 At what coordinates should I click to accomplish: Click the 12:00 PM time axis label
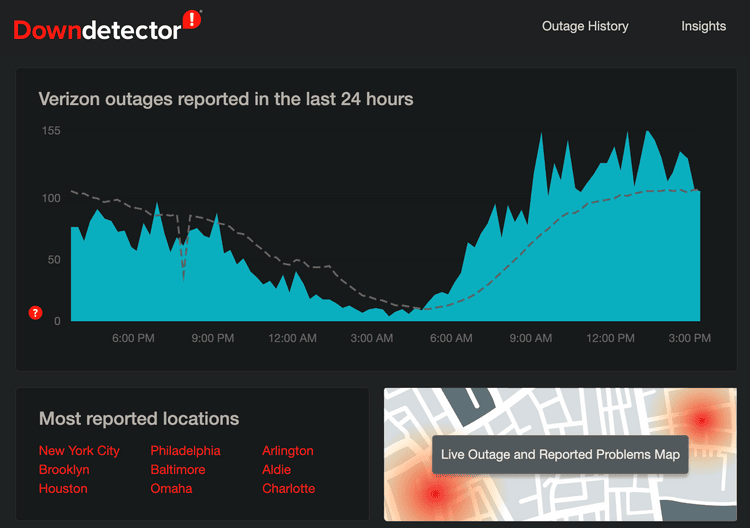pos(610,339)
